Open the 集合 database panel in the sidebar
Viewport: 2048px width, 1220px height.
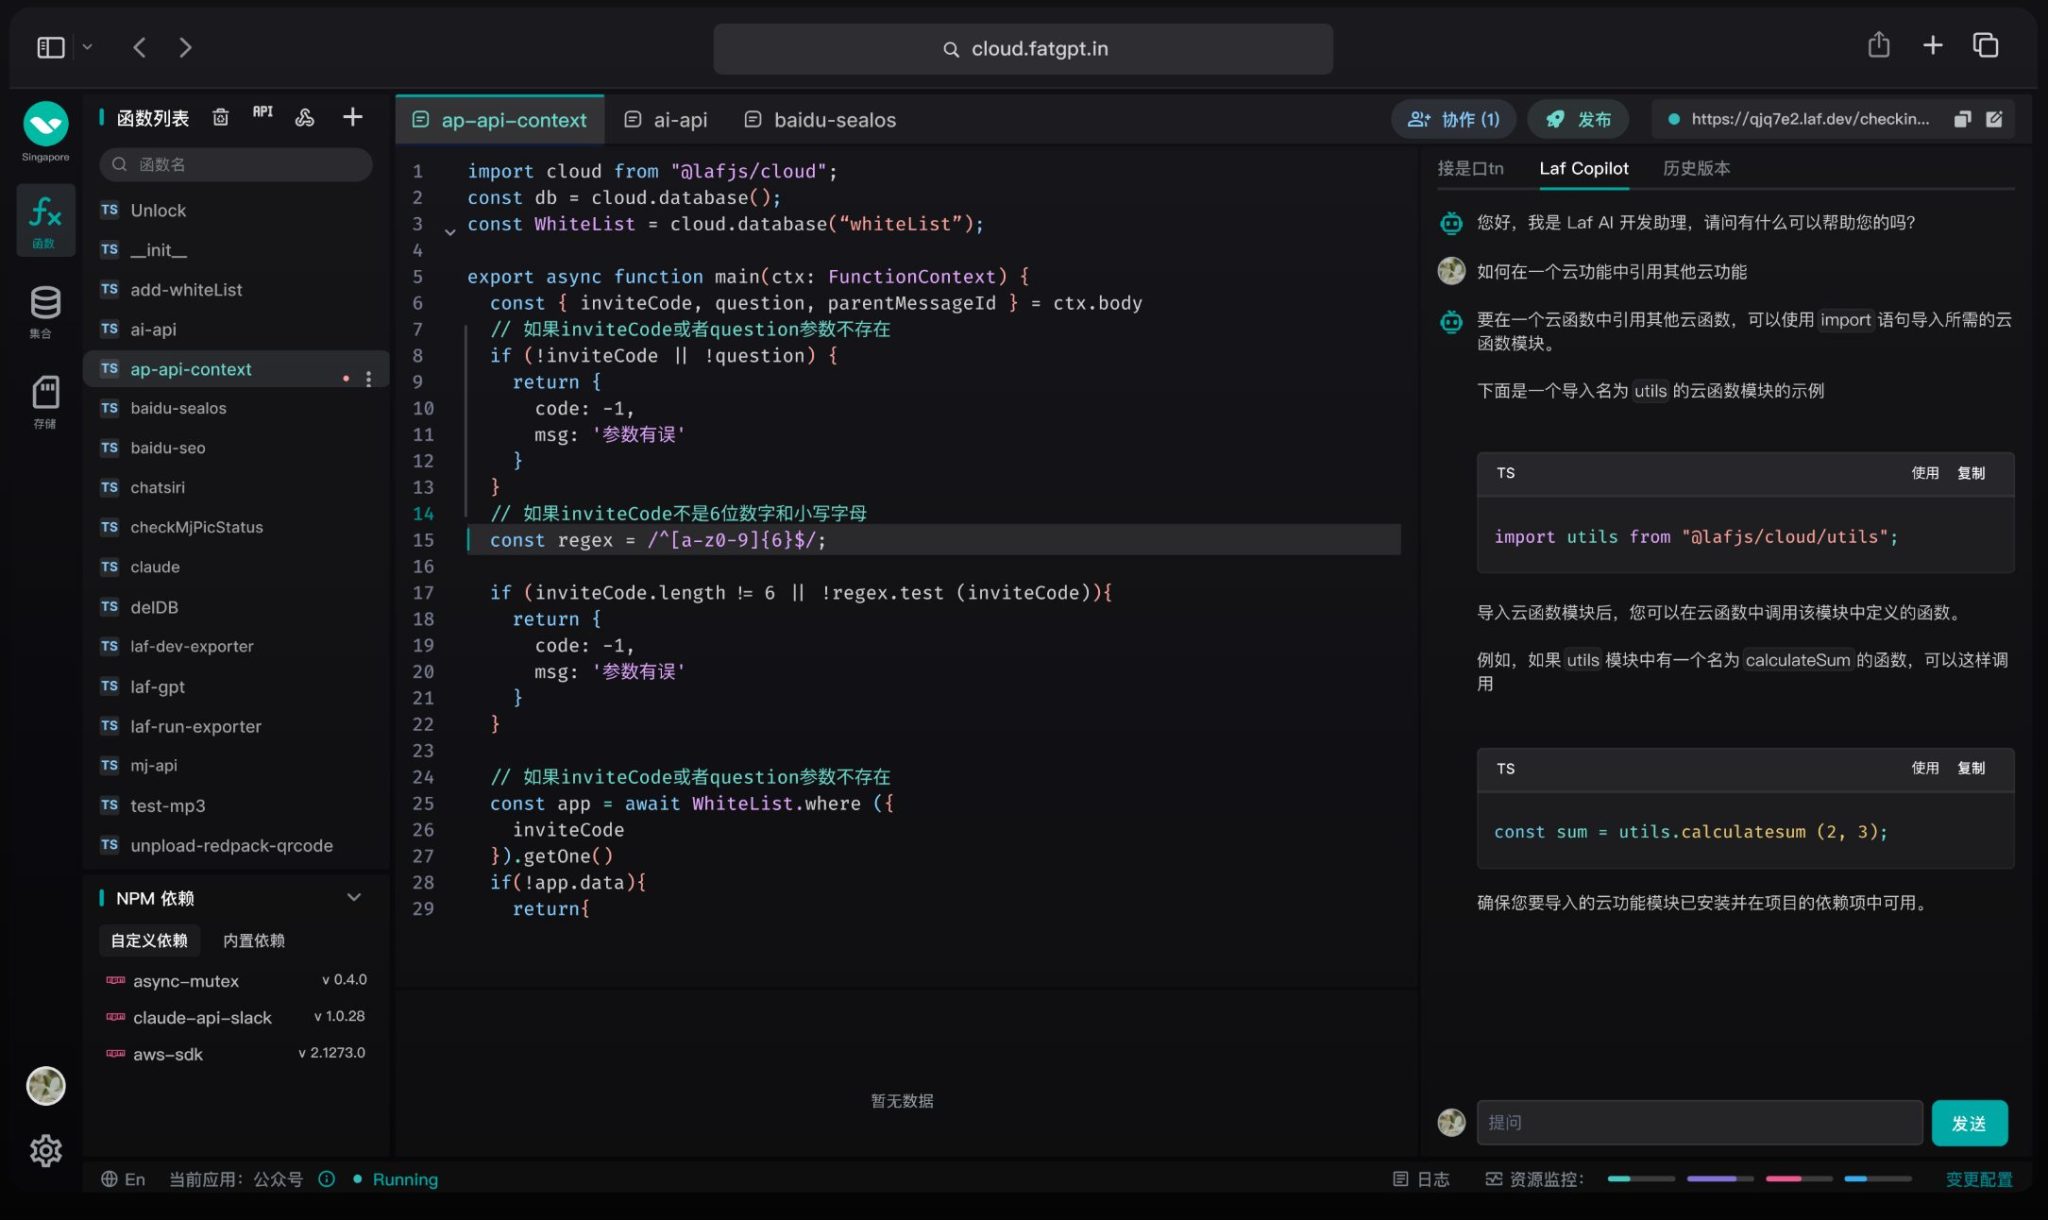coord(43,310)
